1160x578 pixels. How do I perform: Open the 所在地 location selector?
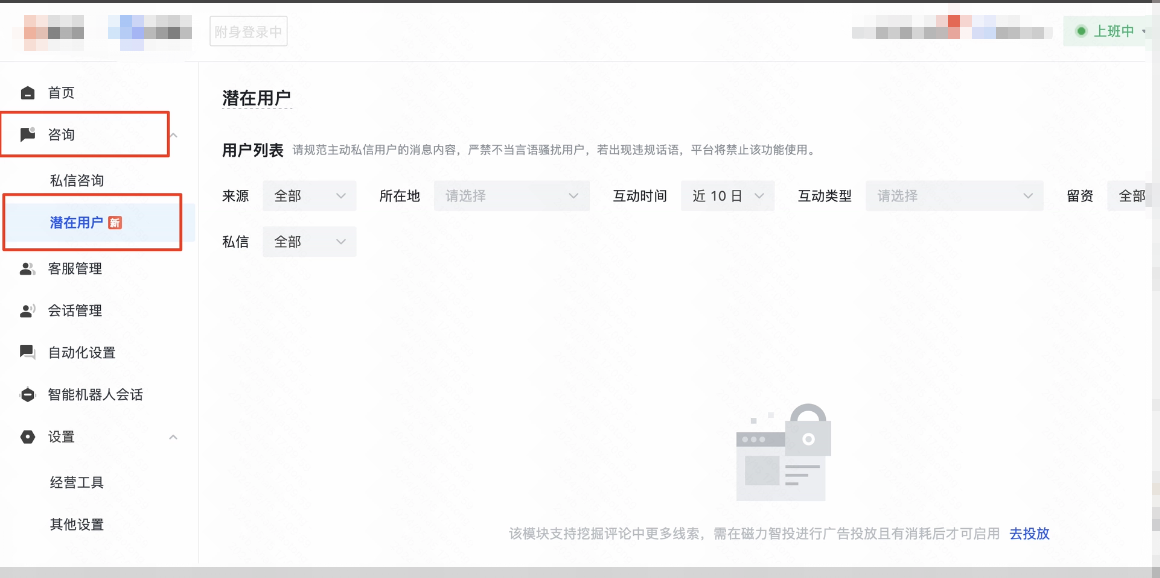click(x=511, y=196)
